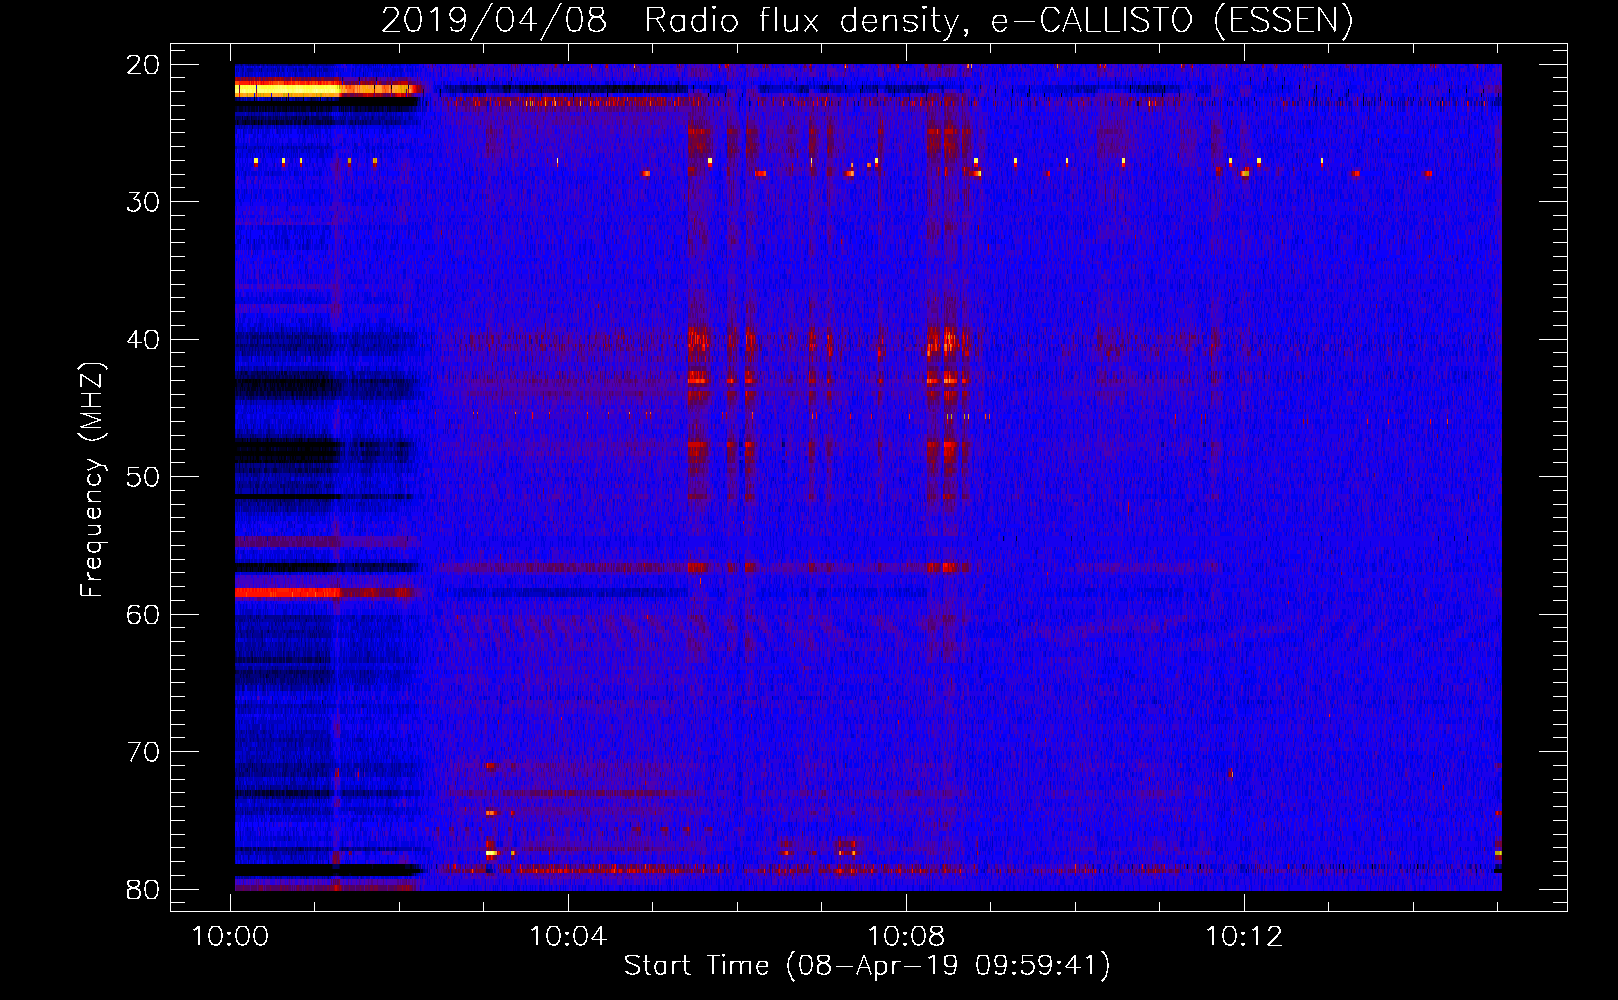Click the plot title "Radio flux density, e-CALLISTO (ESSEN)"

pos(998,20)
